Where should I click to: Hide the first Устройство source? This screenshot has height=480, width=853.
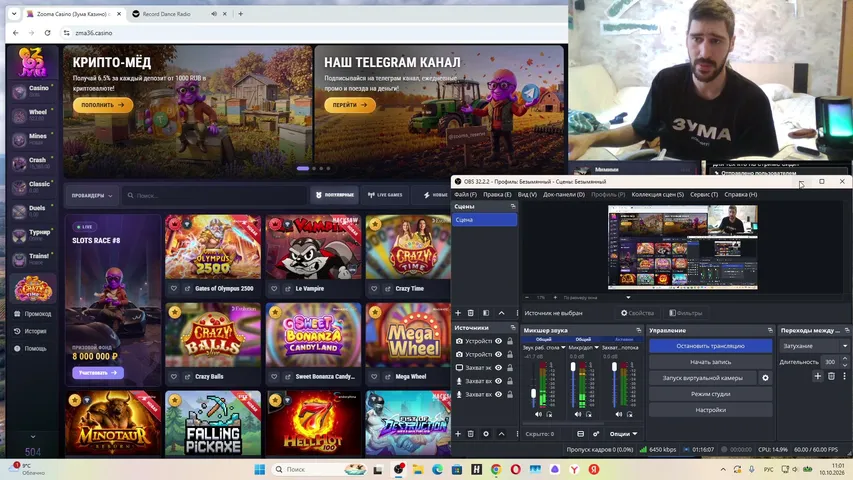tap(498, 341)
